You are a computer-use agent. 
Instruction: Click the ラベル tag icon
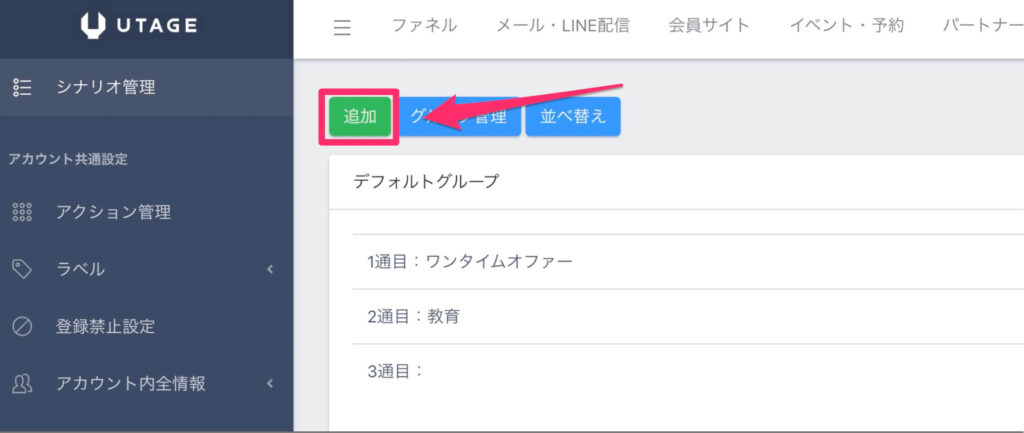22,269
